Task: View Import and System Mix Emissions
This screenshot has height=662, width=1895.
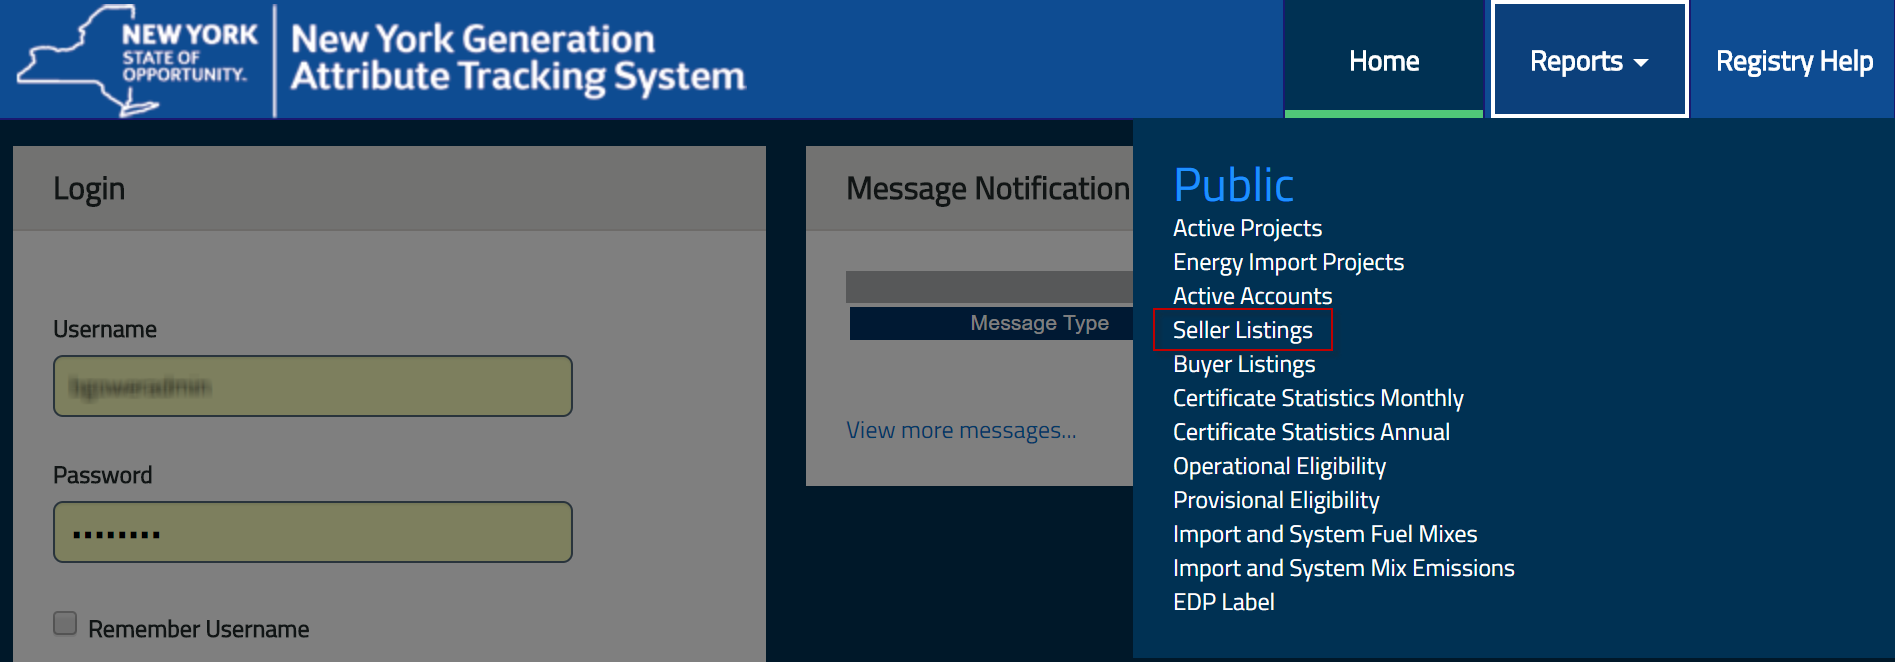Action: (x=1343, y=568)
